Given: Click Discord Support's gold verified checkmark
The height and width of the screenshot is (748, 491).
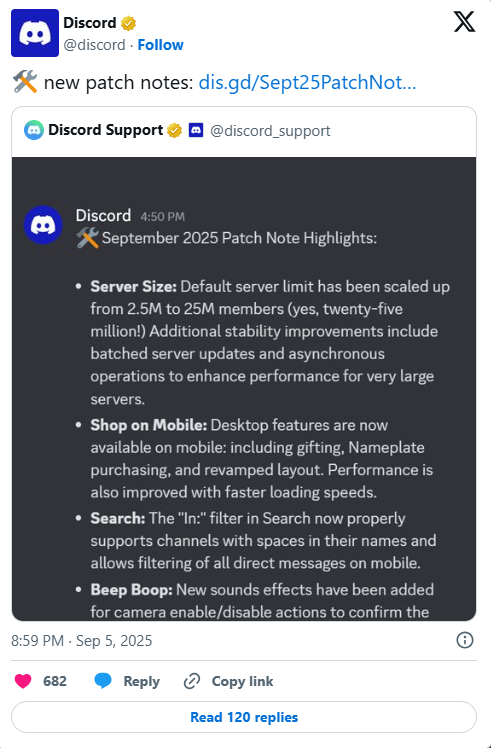Looking at the screenshot, I should point(175,130).
